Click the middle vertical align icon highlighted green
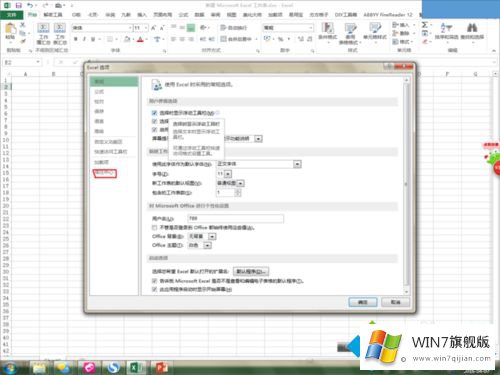The height and width of the screenshot is (375, 500). [191, 28]
